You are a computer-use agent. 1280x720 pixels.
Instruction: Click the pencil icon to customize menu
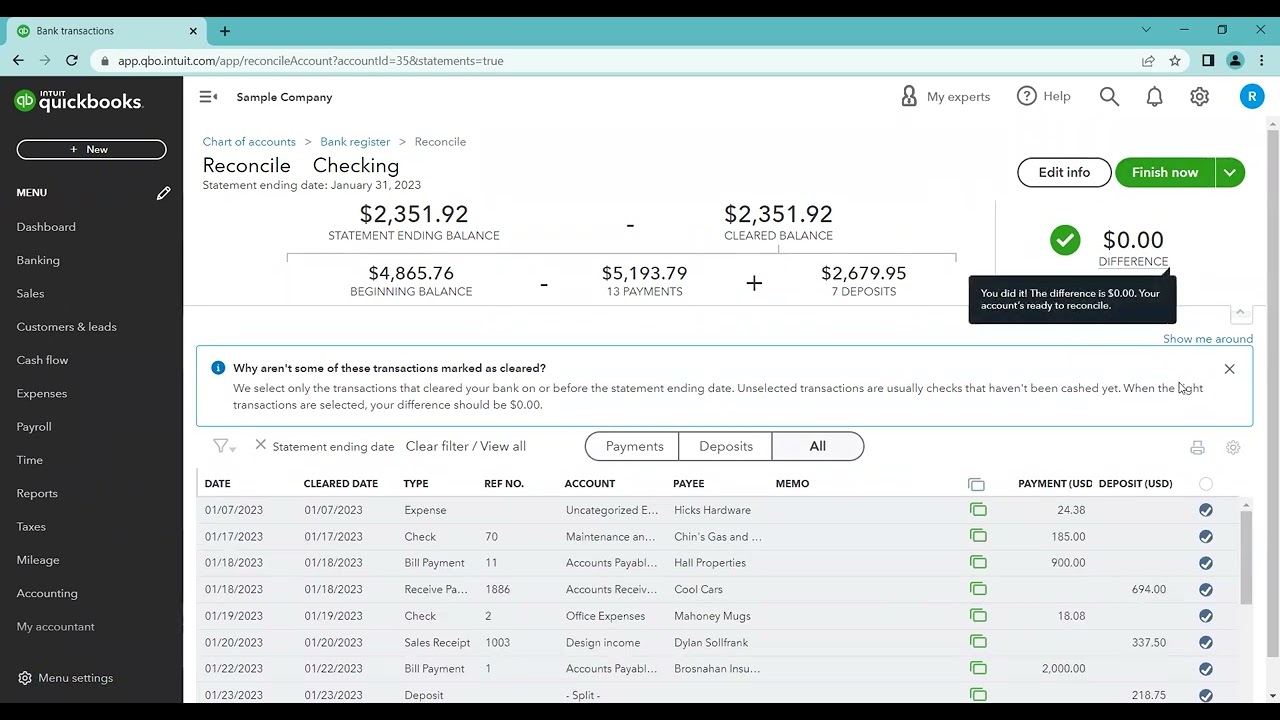163,193
